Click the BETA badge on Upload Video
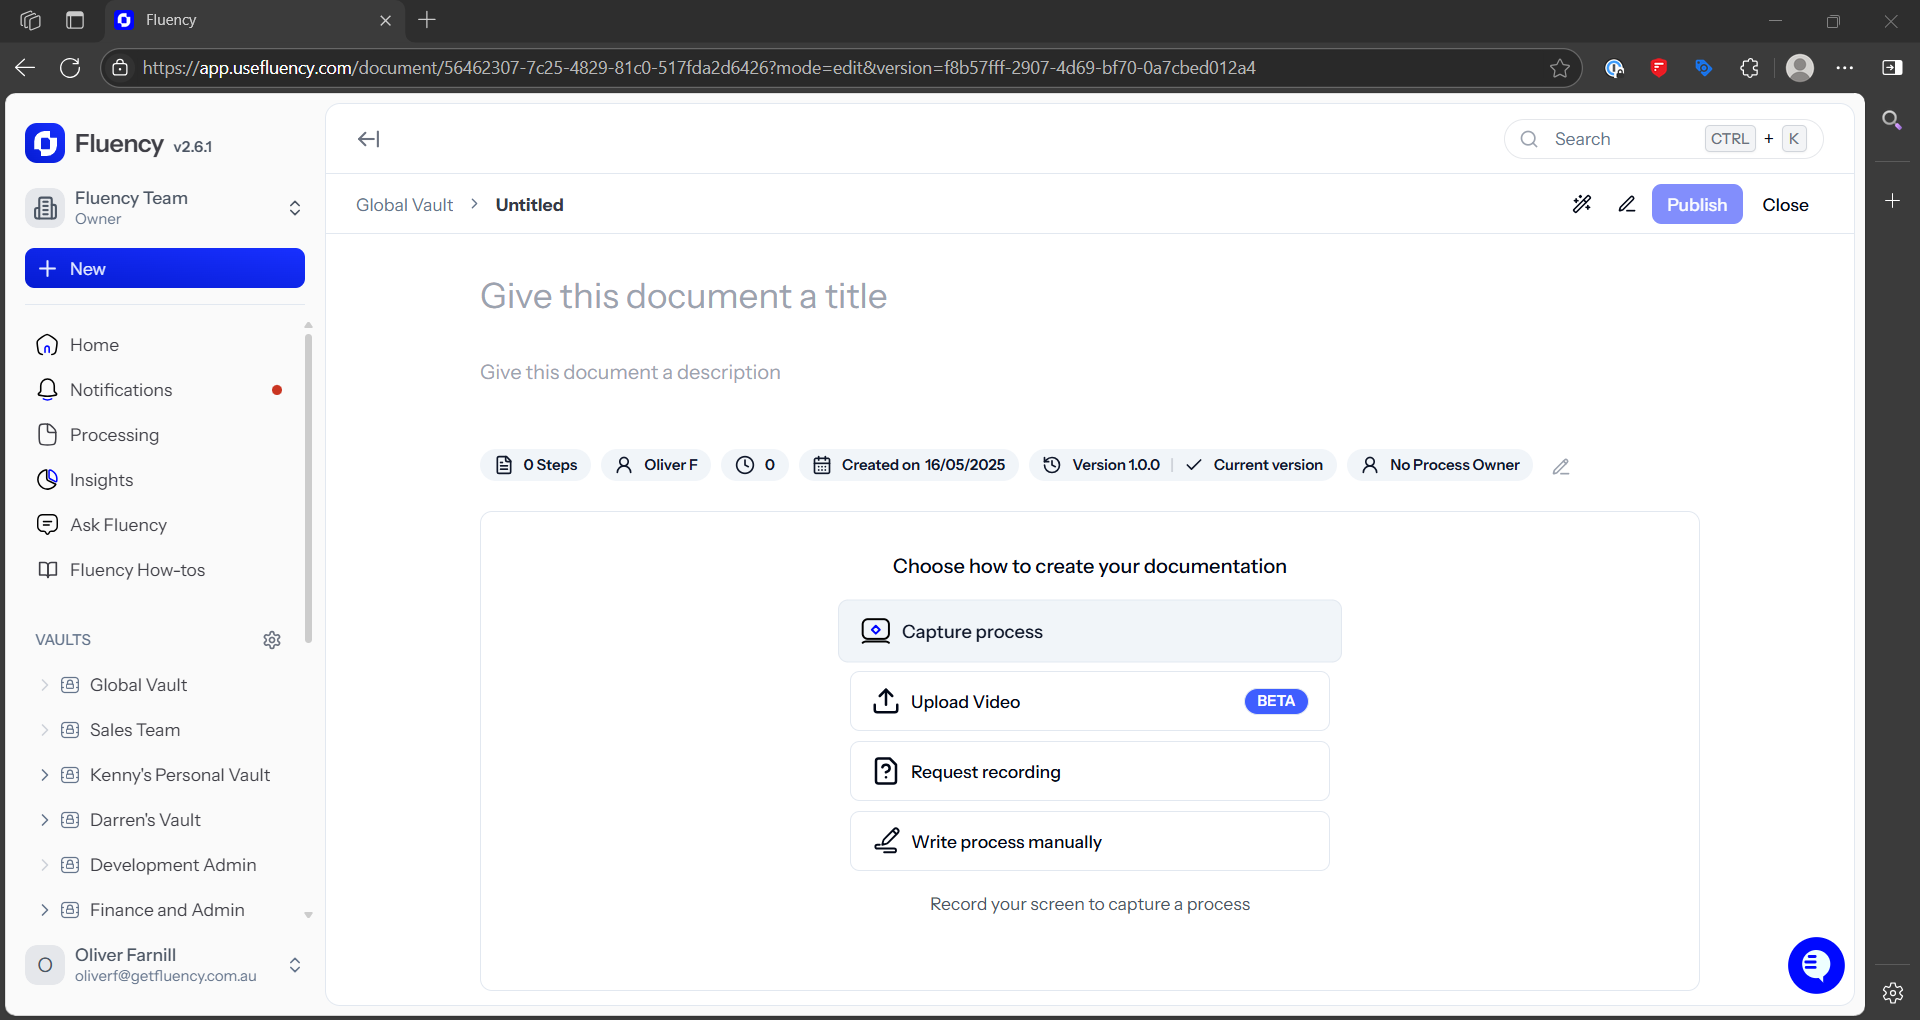This screenshot has height=1020, width=1920. 1276,701
